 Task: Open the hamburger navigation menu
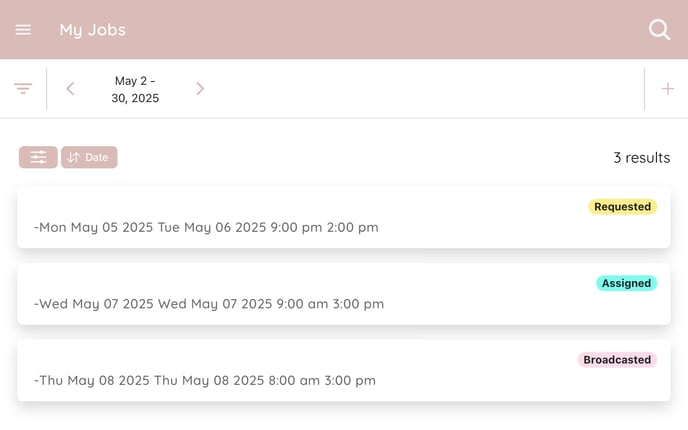click(23, 30)
